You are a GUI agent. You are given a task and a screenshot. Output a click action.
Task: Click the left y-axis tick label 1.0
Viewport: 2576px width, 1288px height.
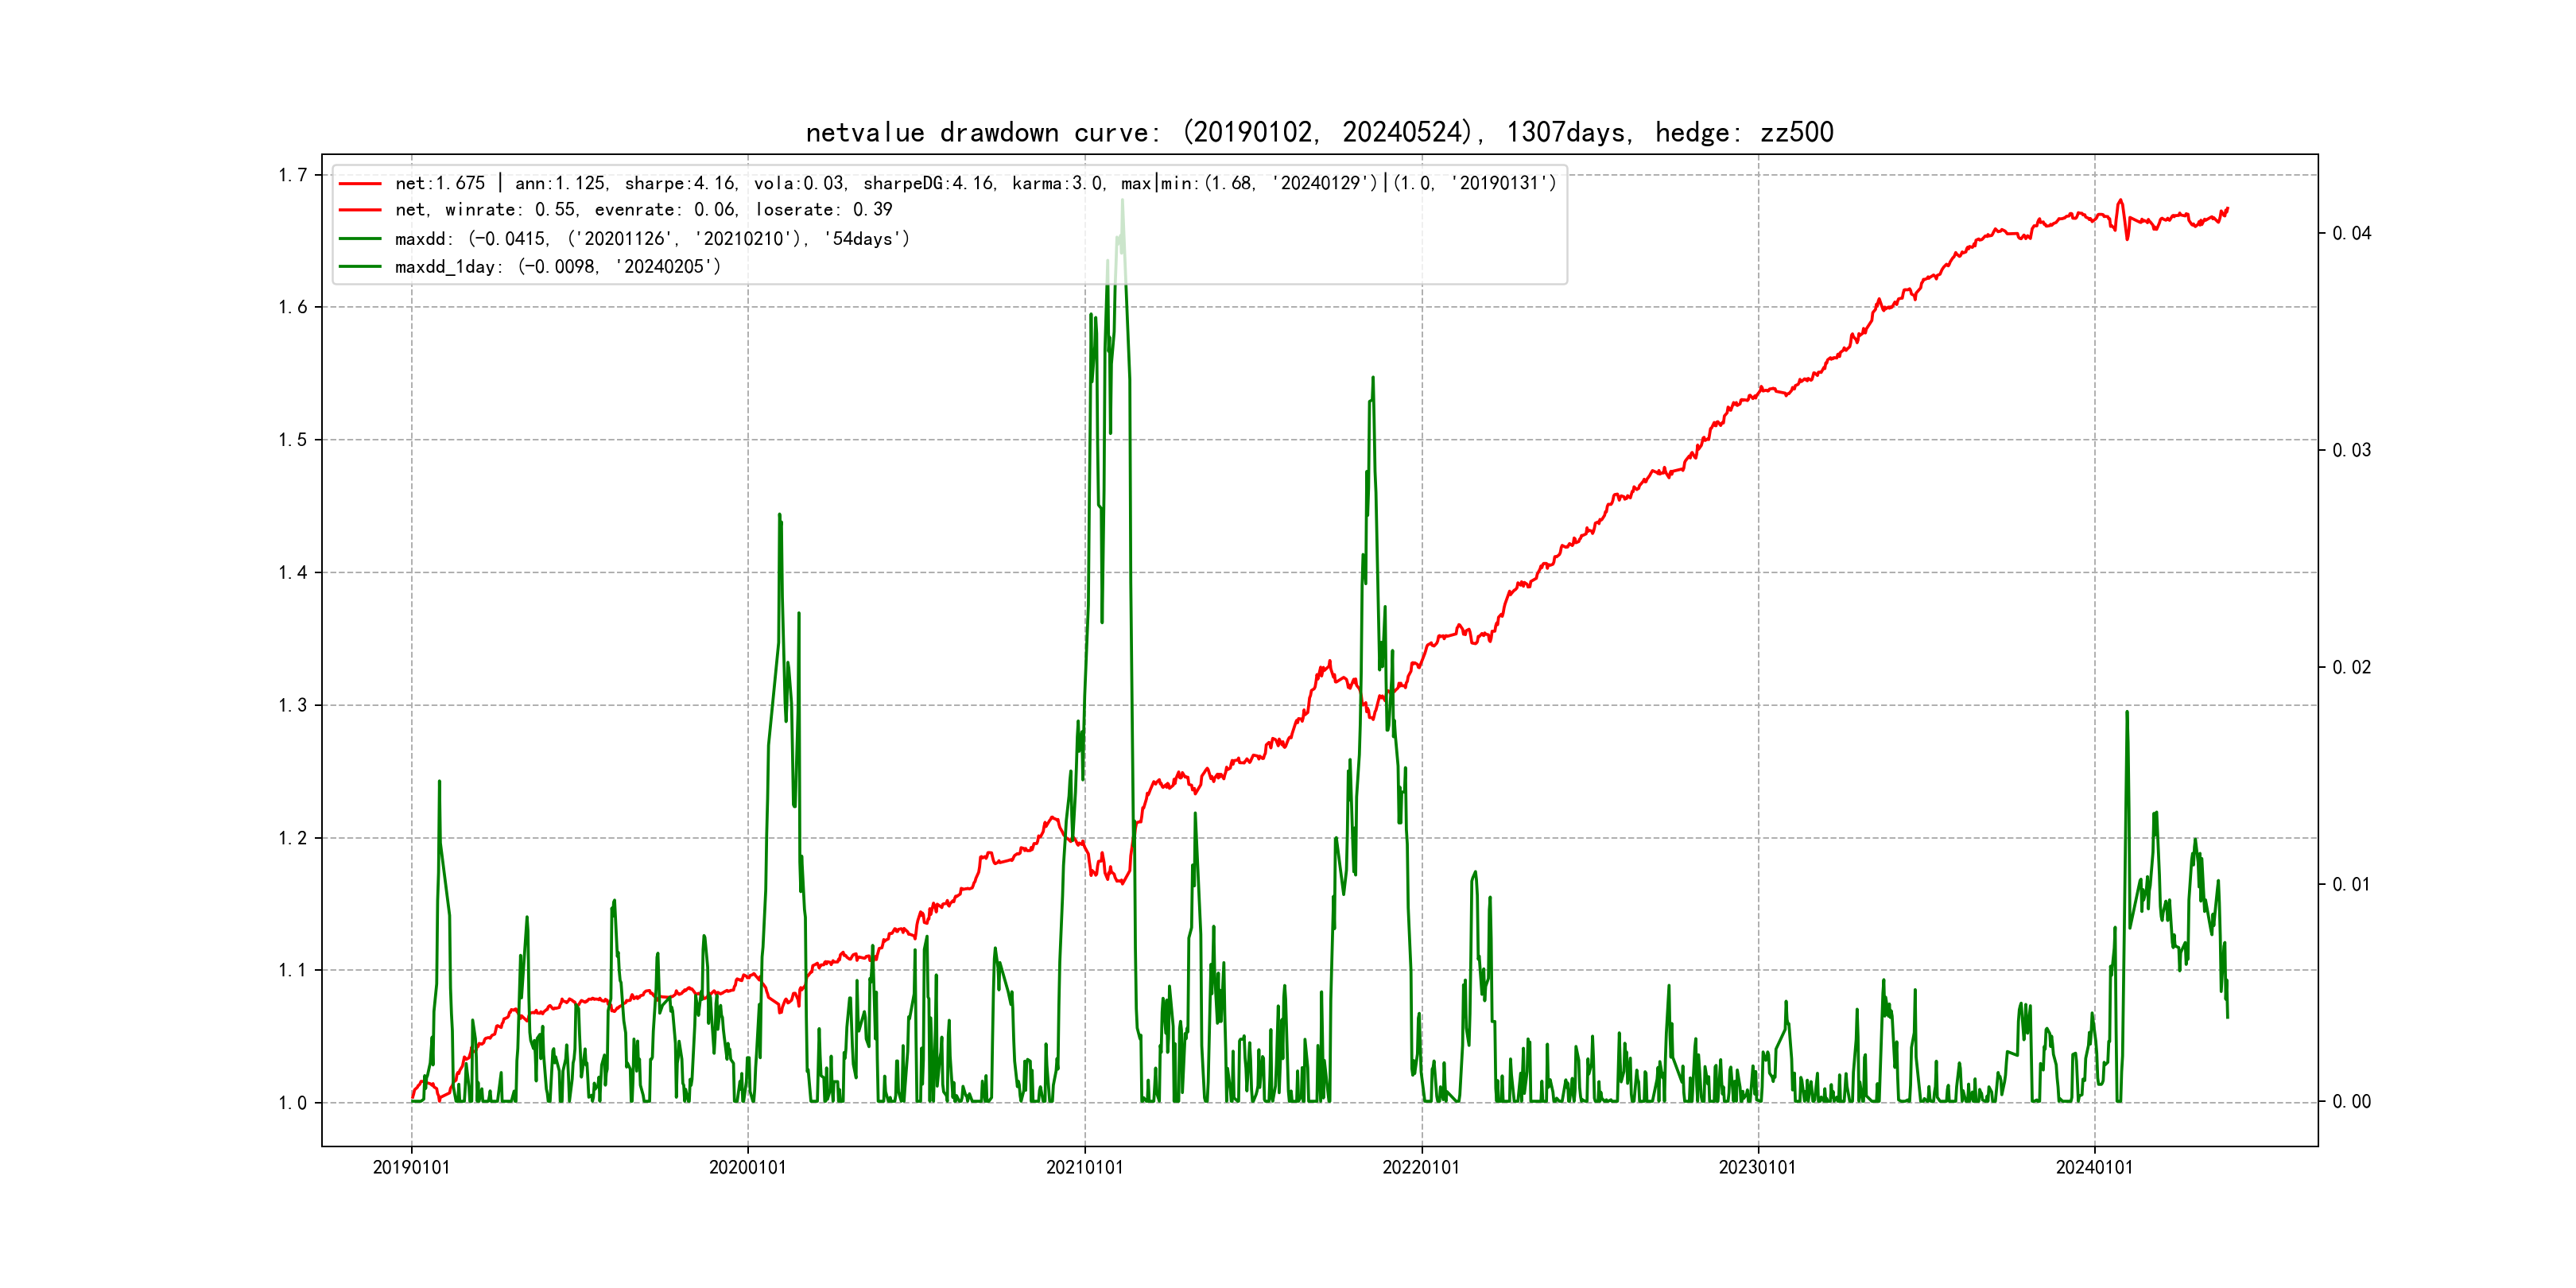click(x=293, y=1103)
